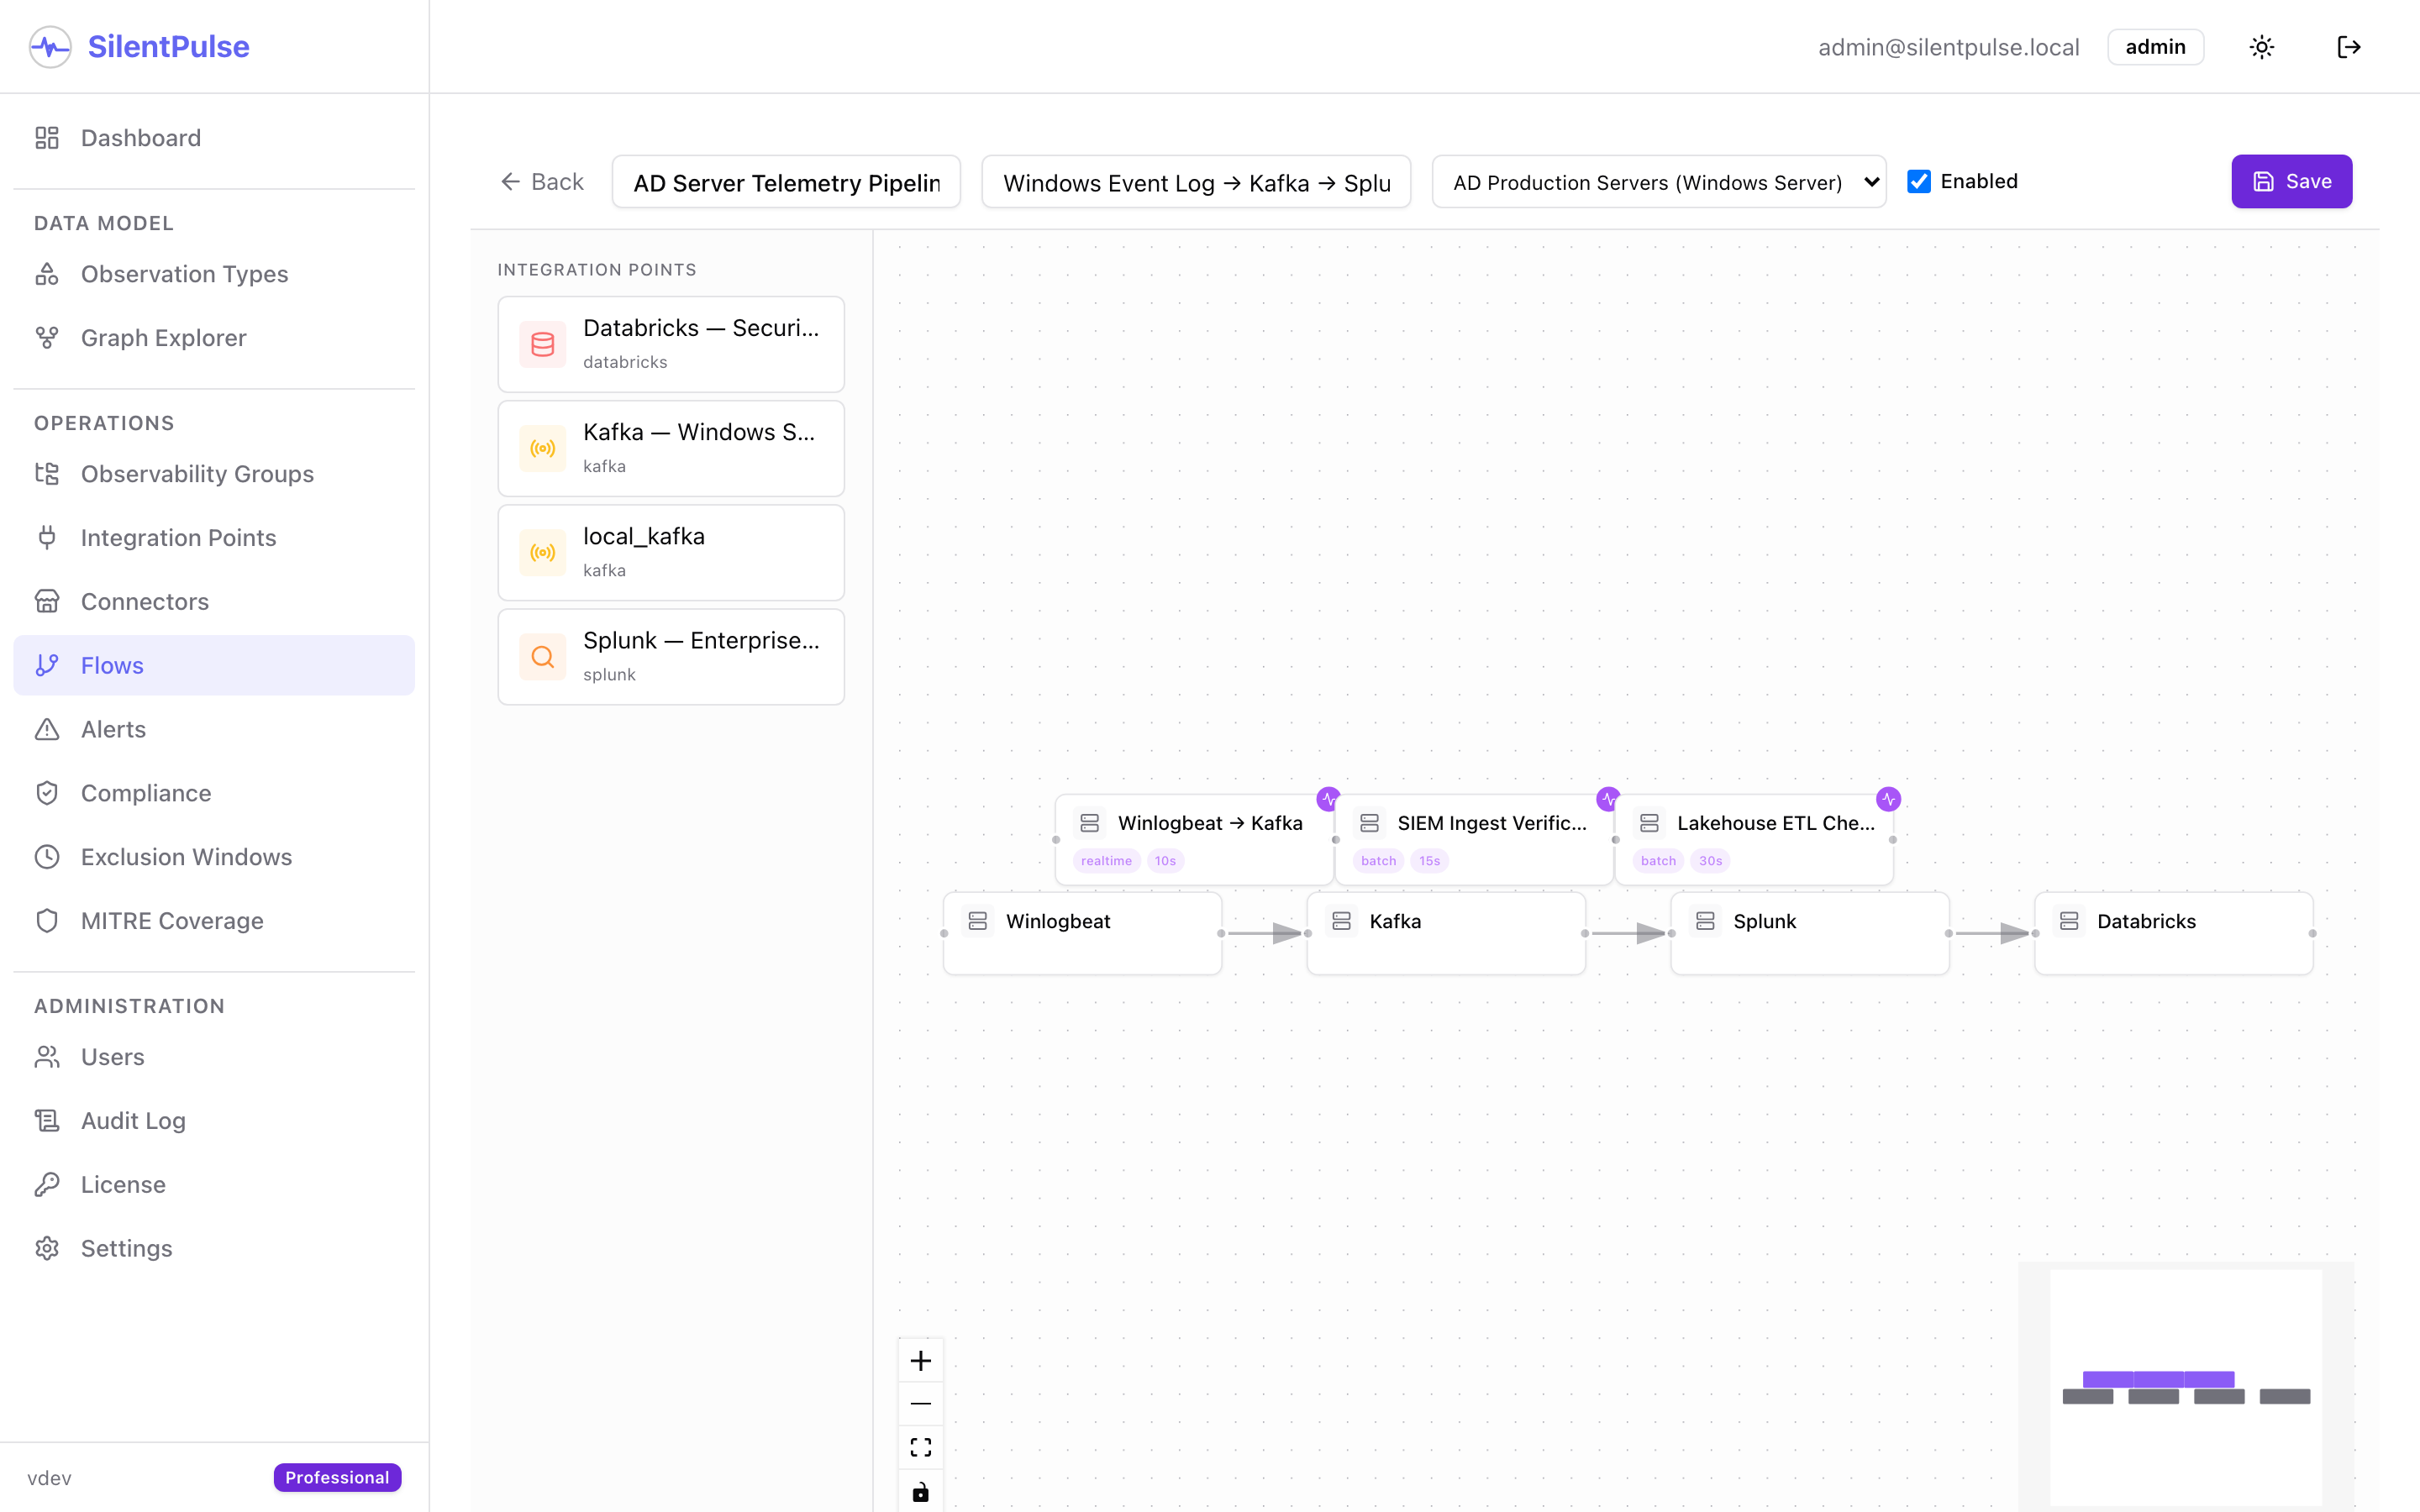Open Observation Types page
The height and width of the screenshot is (1512, 2420).
coord(214,274)
